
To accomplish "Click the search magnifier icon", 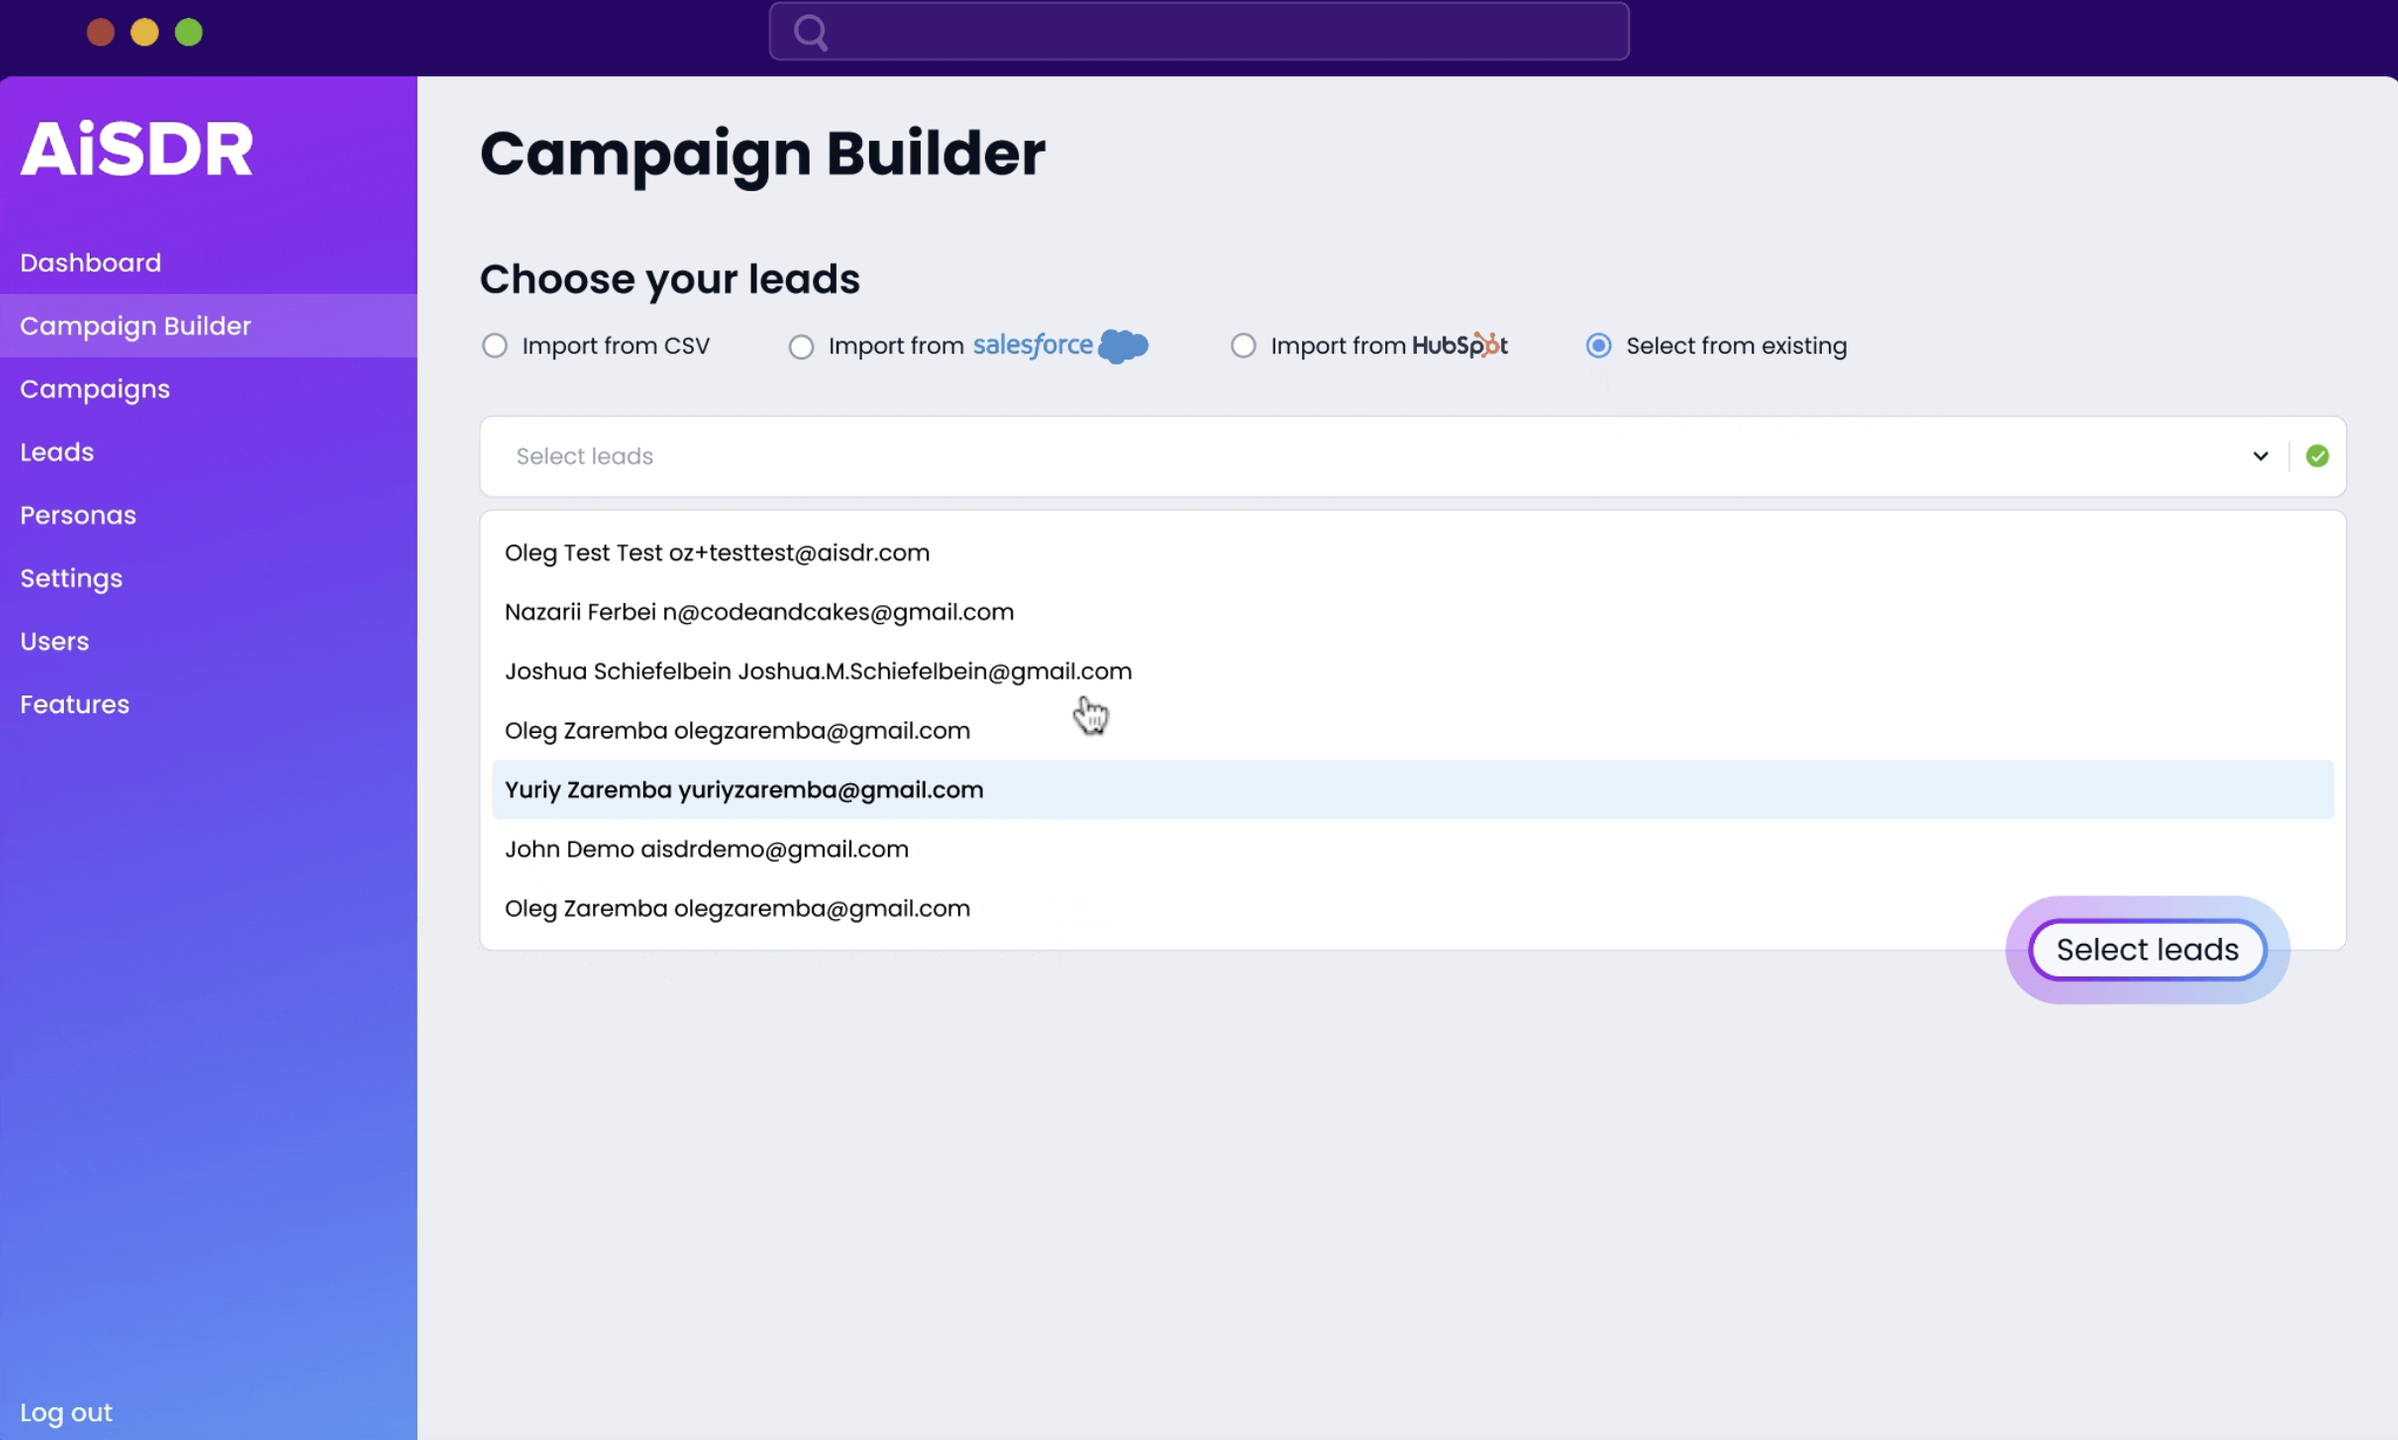I will click(x=811, y=33).
